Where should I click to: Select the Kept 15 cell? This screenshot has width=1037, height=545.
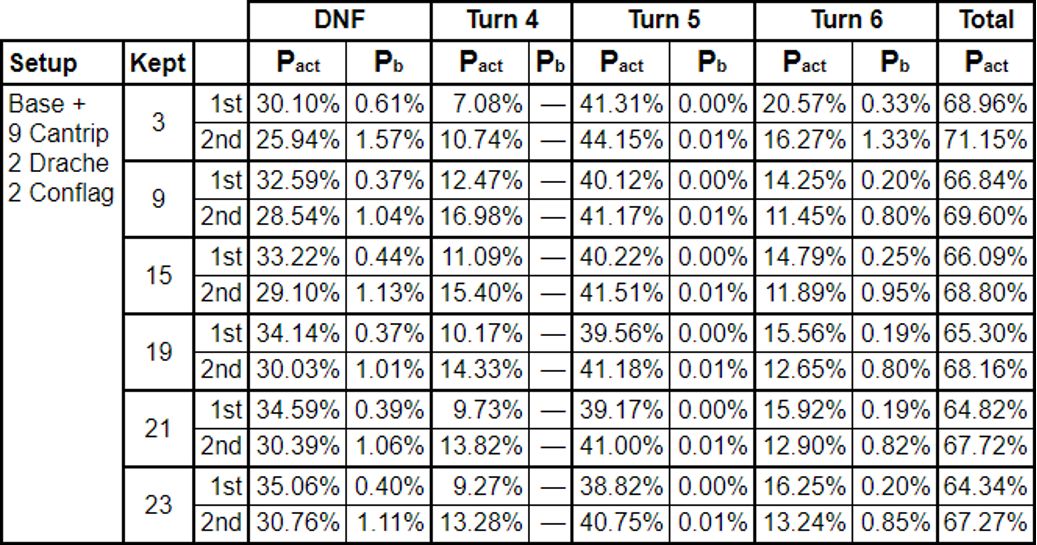tap(158, 275)
